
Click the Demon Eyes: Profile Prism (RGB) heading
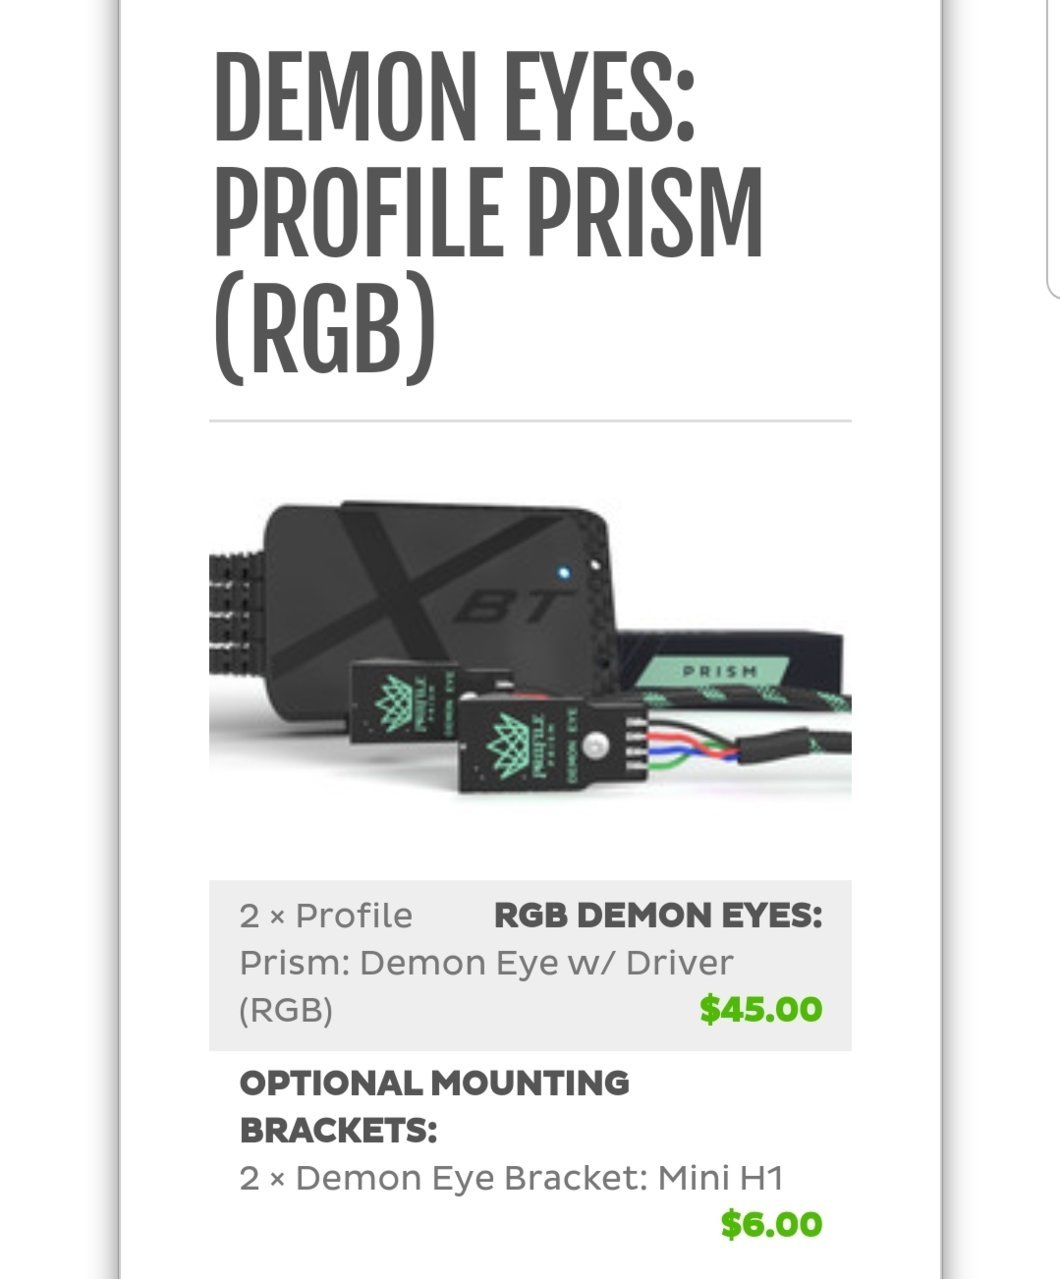coord(488,213)
